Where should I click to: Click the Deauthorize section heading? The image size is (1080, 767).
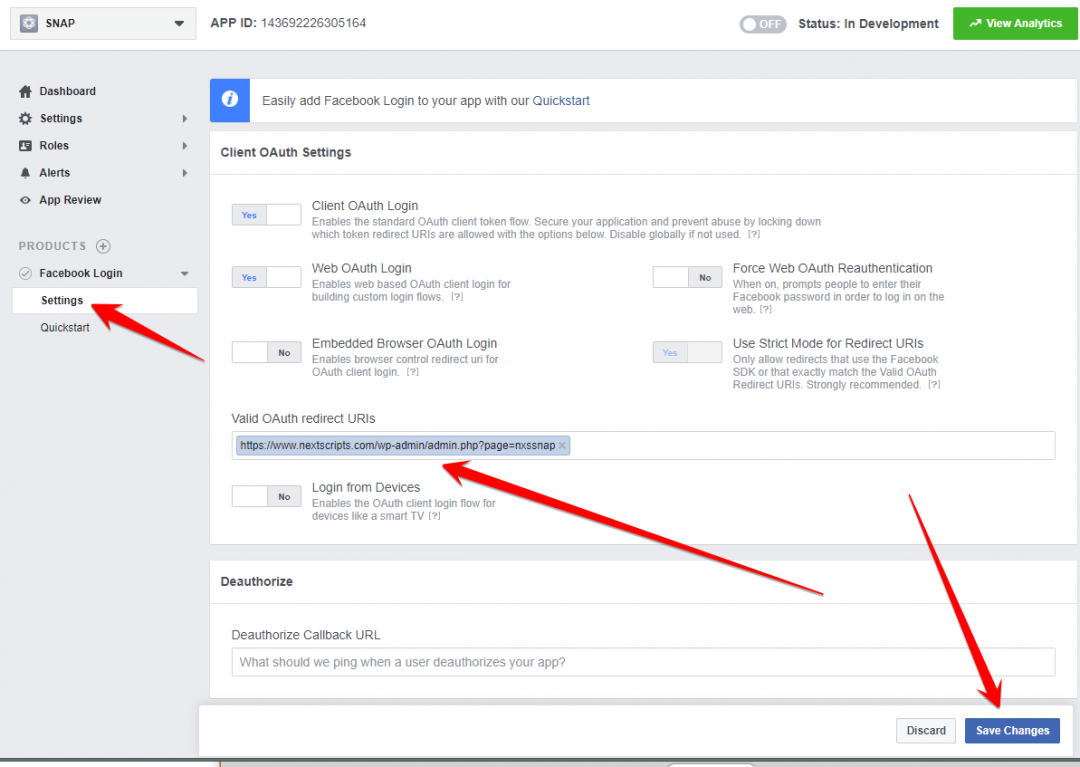pos(256,582)
